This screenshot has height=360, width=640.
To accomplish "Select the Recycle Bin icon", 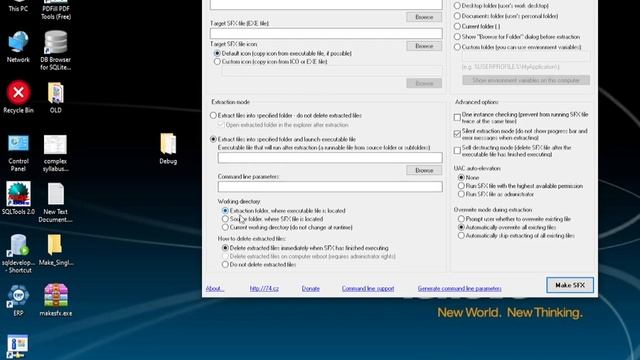I will (18, 97).
